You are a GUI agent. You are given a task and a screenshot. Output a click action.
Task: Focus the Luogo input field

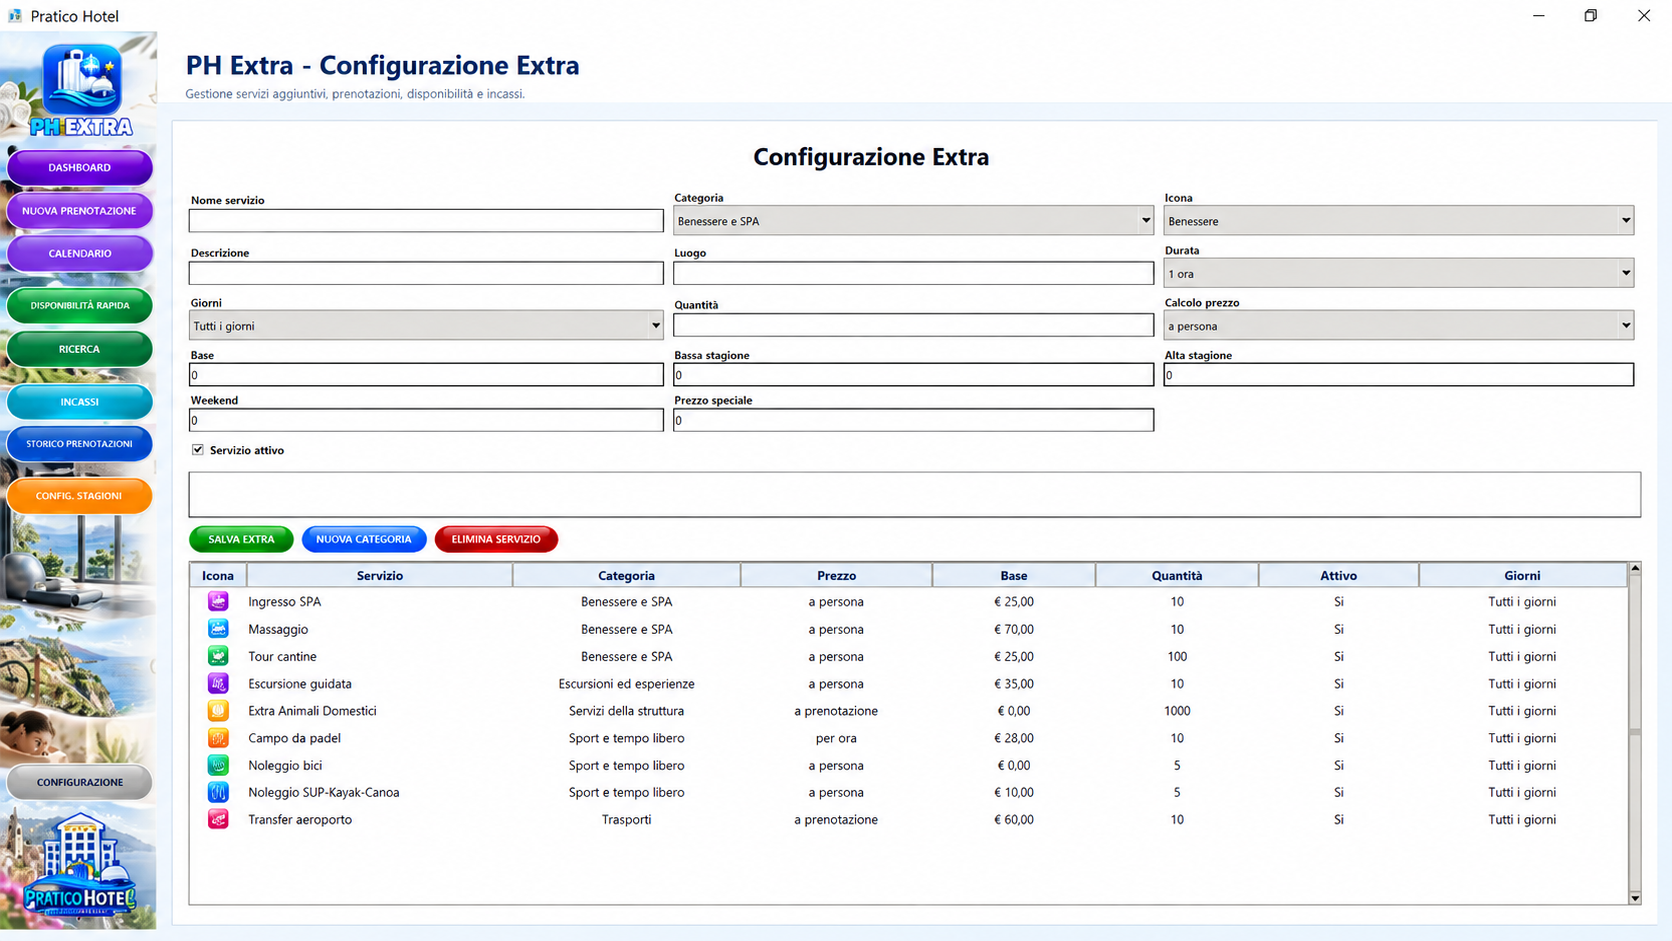pyautogui.click(x=914, y=273)
